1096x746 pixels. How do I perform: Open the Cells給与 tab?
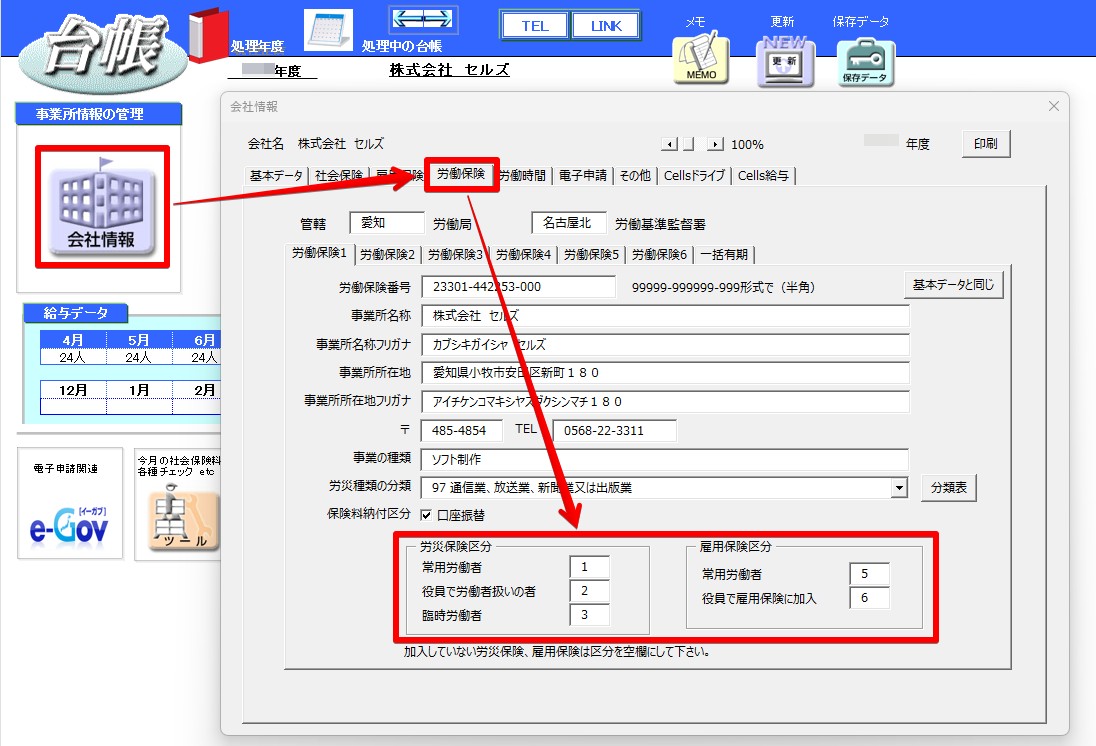pyautogui.click(x=763, y=175)
